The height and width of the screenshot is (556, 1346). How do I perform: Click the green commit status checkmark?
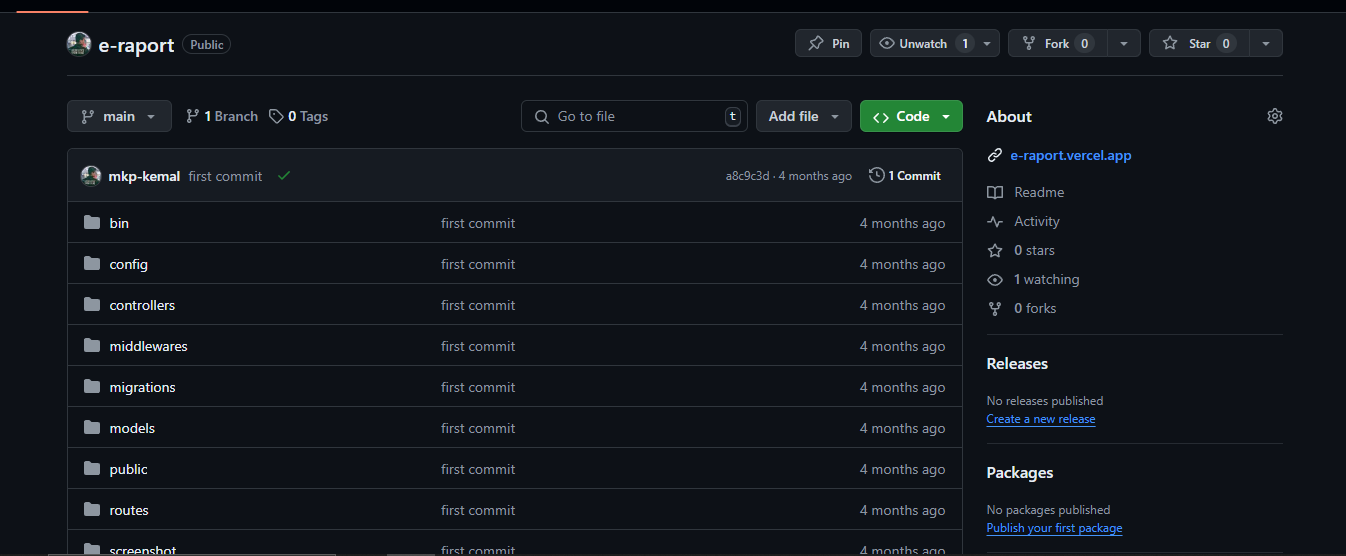pos(284,176)
